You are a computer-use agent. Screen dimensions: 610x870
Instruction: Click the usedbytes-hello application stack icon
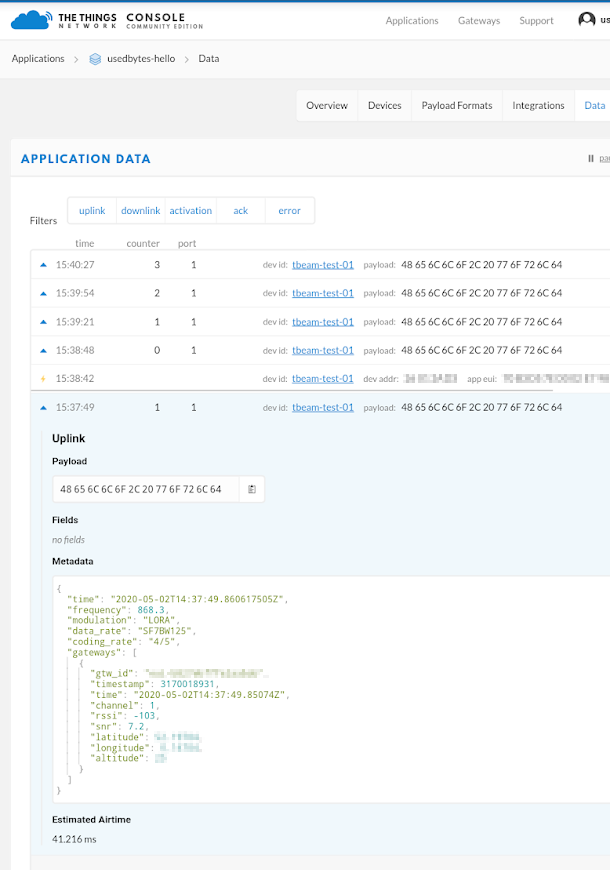[x=95, y=59]
